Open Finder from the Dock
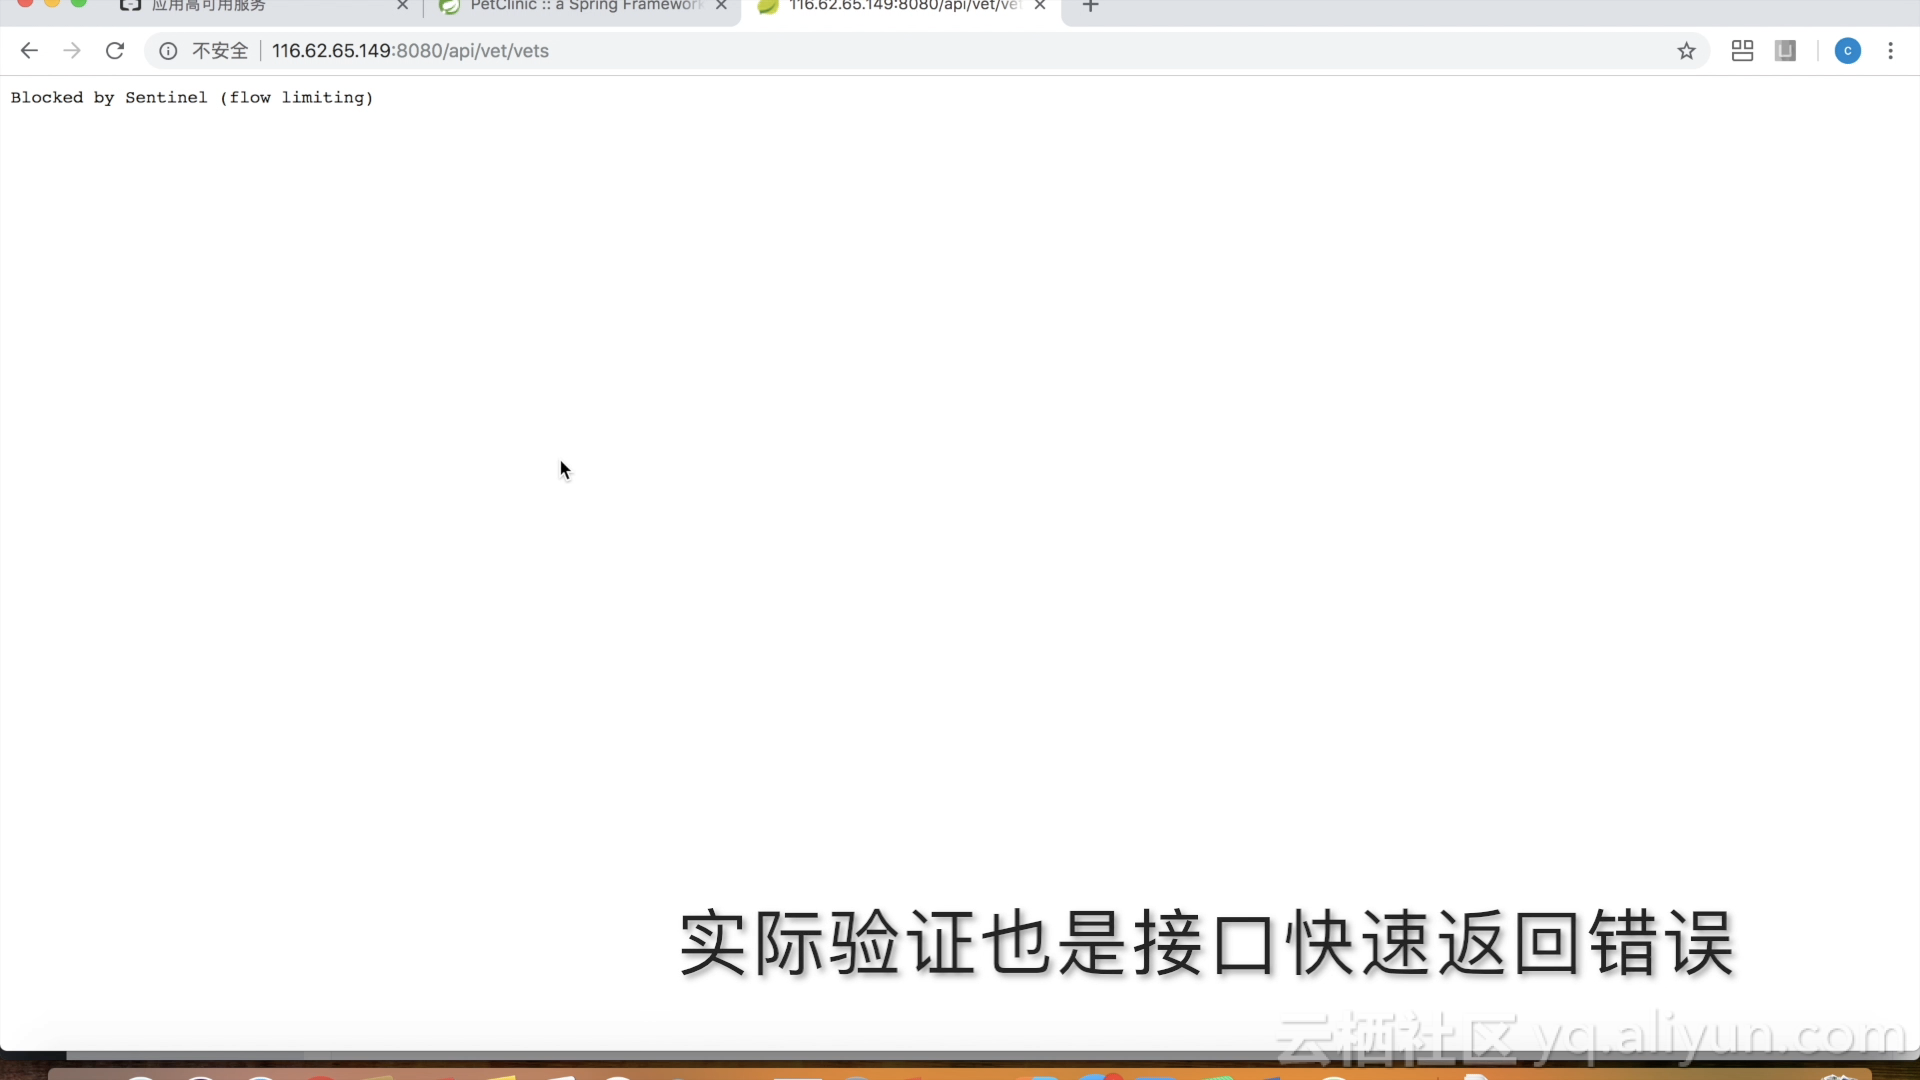 pos(140,1075)
